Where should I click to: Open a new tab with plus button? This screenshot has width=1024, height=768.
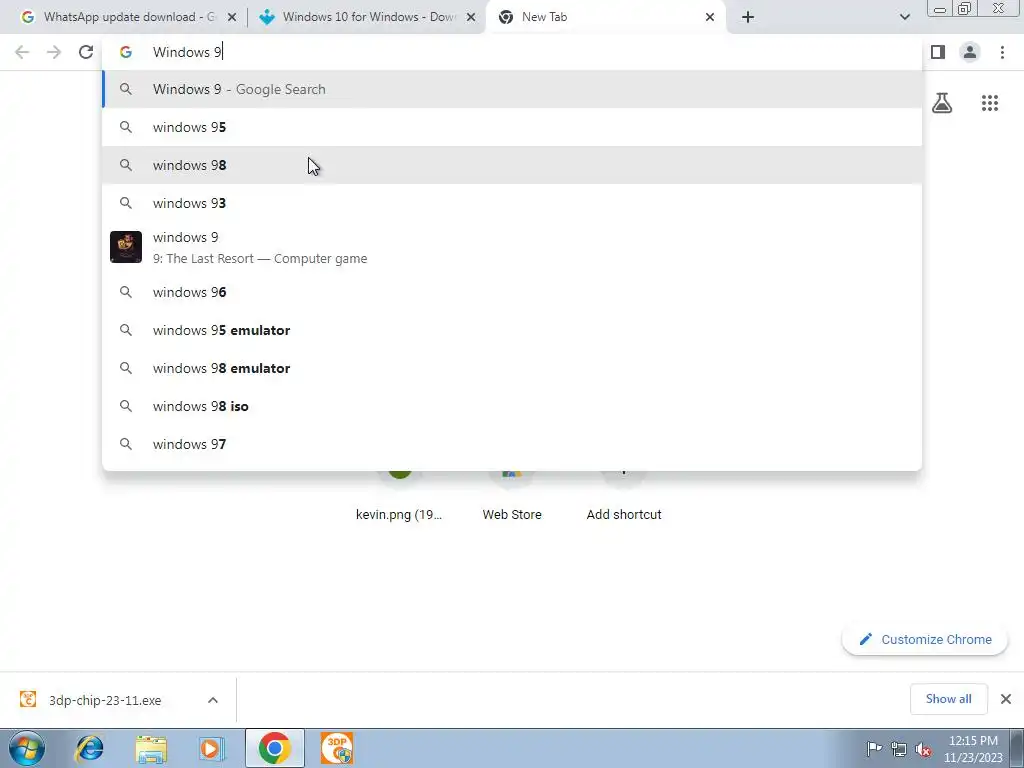[x=748, y=17]
